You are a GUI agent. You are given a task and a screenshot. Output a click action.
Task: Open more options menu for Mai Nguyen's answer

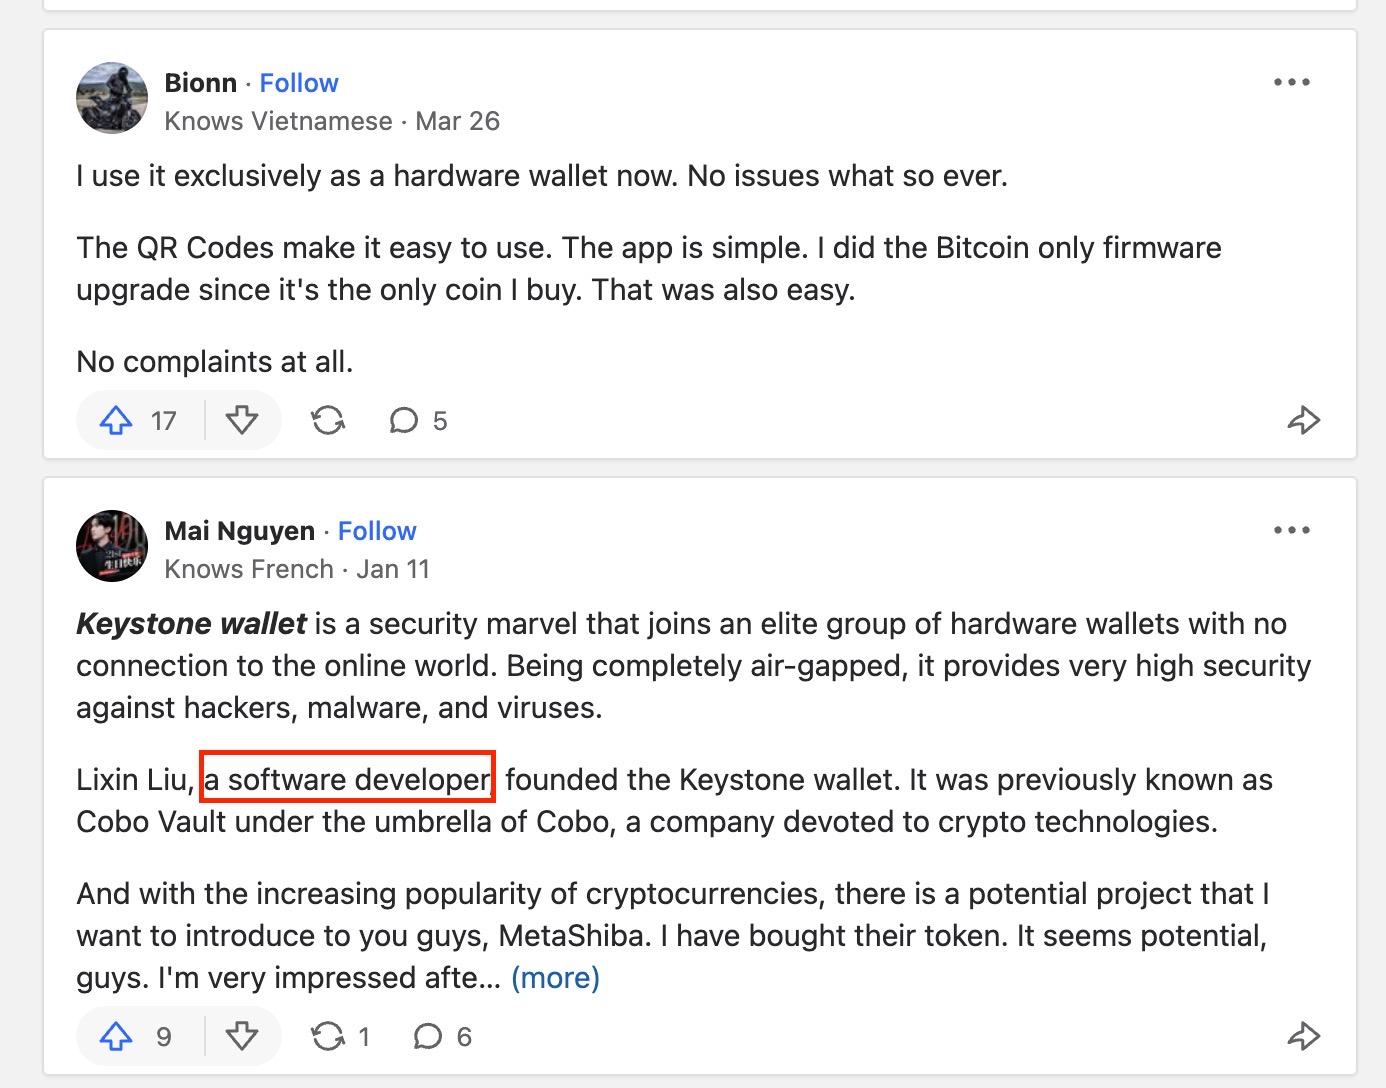pyautogui.click(x=1291, y=531)
